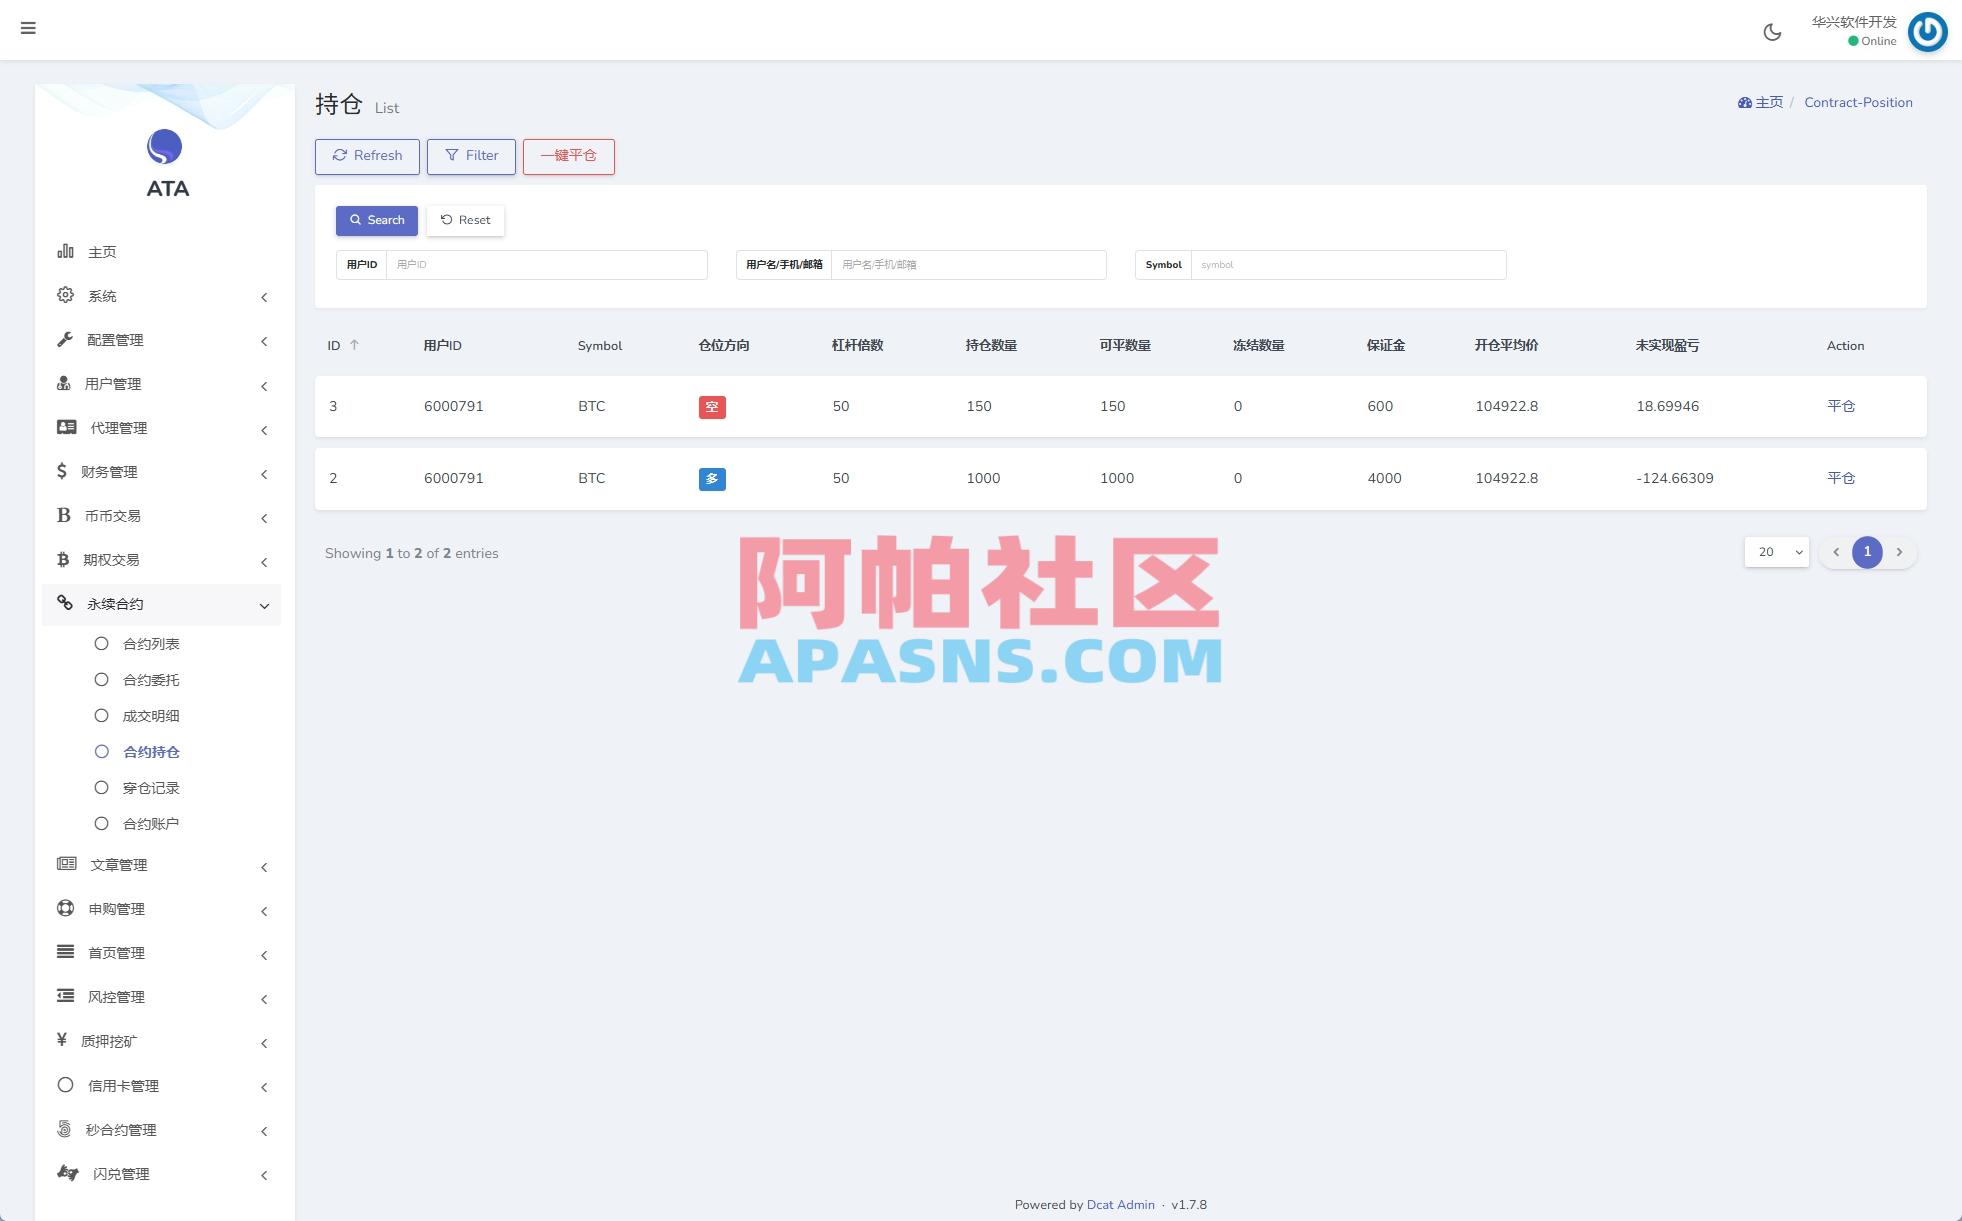Select the 主页 home chart icon
The width and height of the screenshot is (1962, 1221).
click(x=64, y=251)
